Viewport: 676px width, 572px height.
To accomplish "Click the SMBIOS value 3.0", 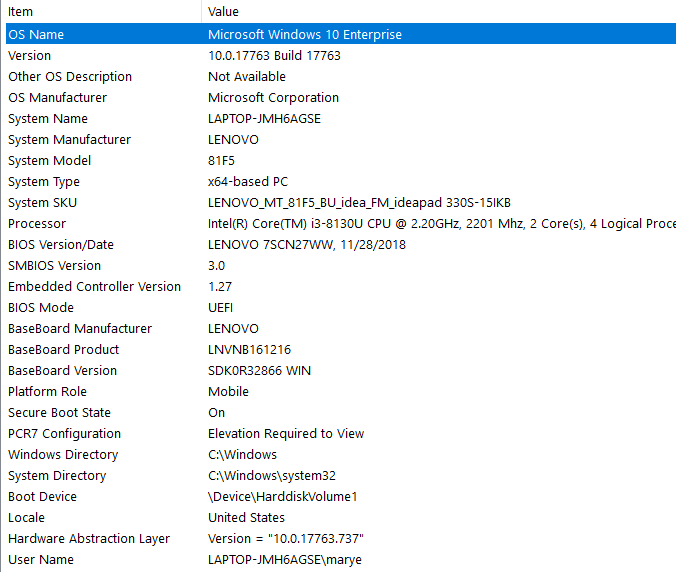I will (x=216, y=266).
